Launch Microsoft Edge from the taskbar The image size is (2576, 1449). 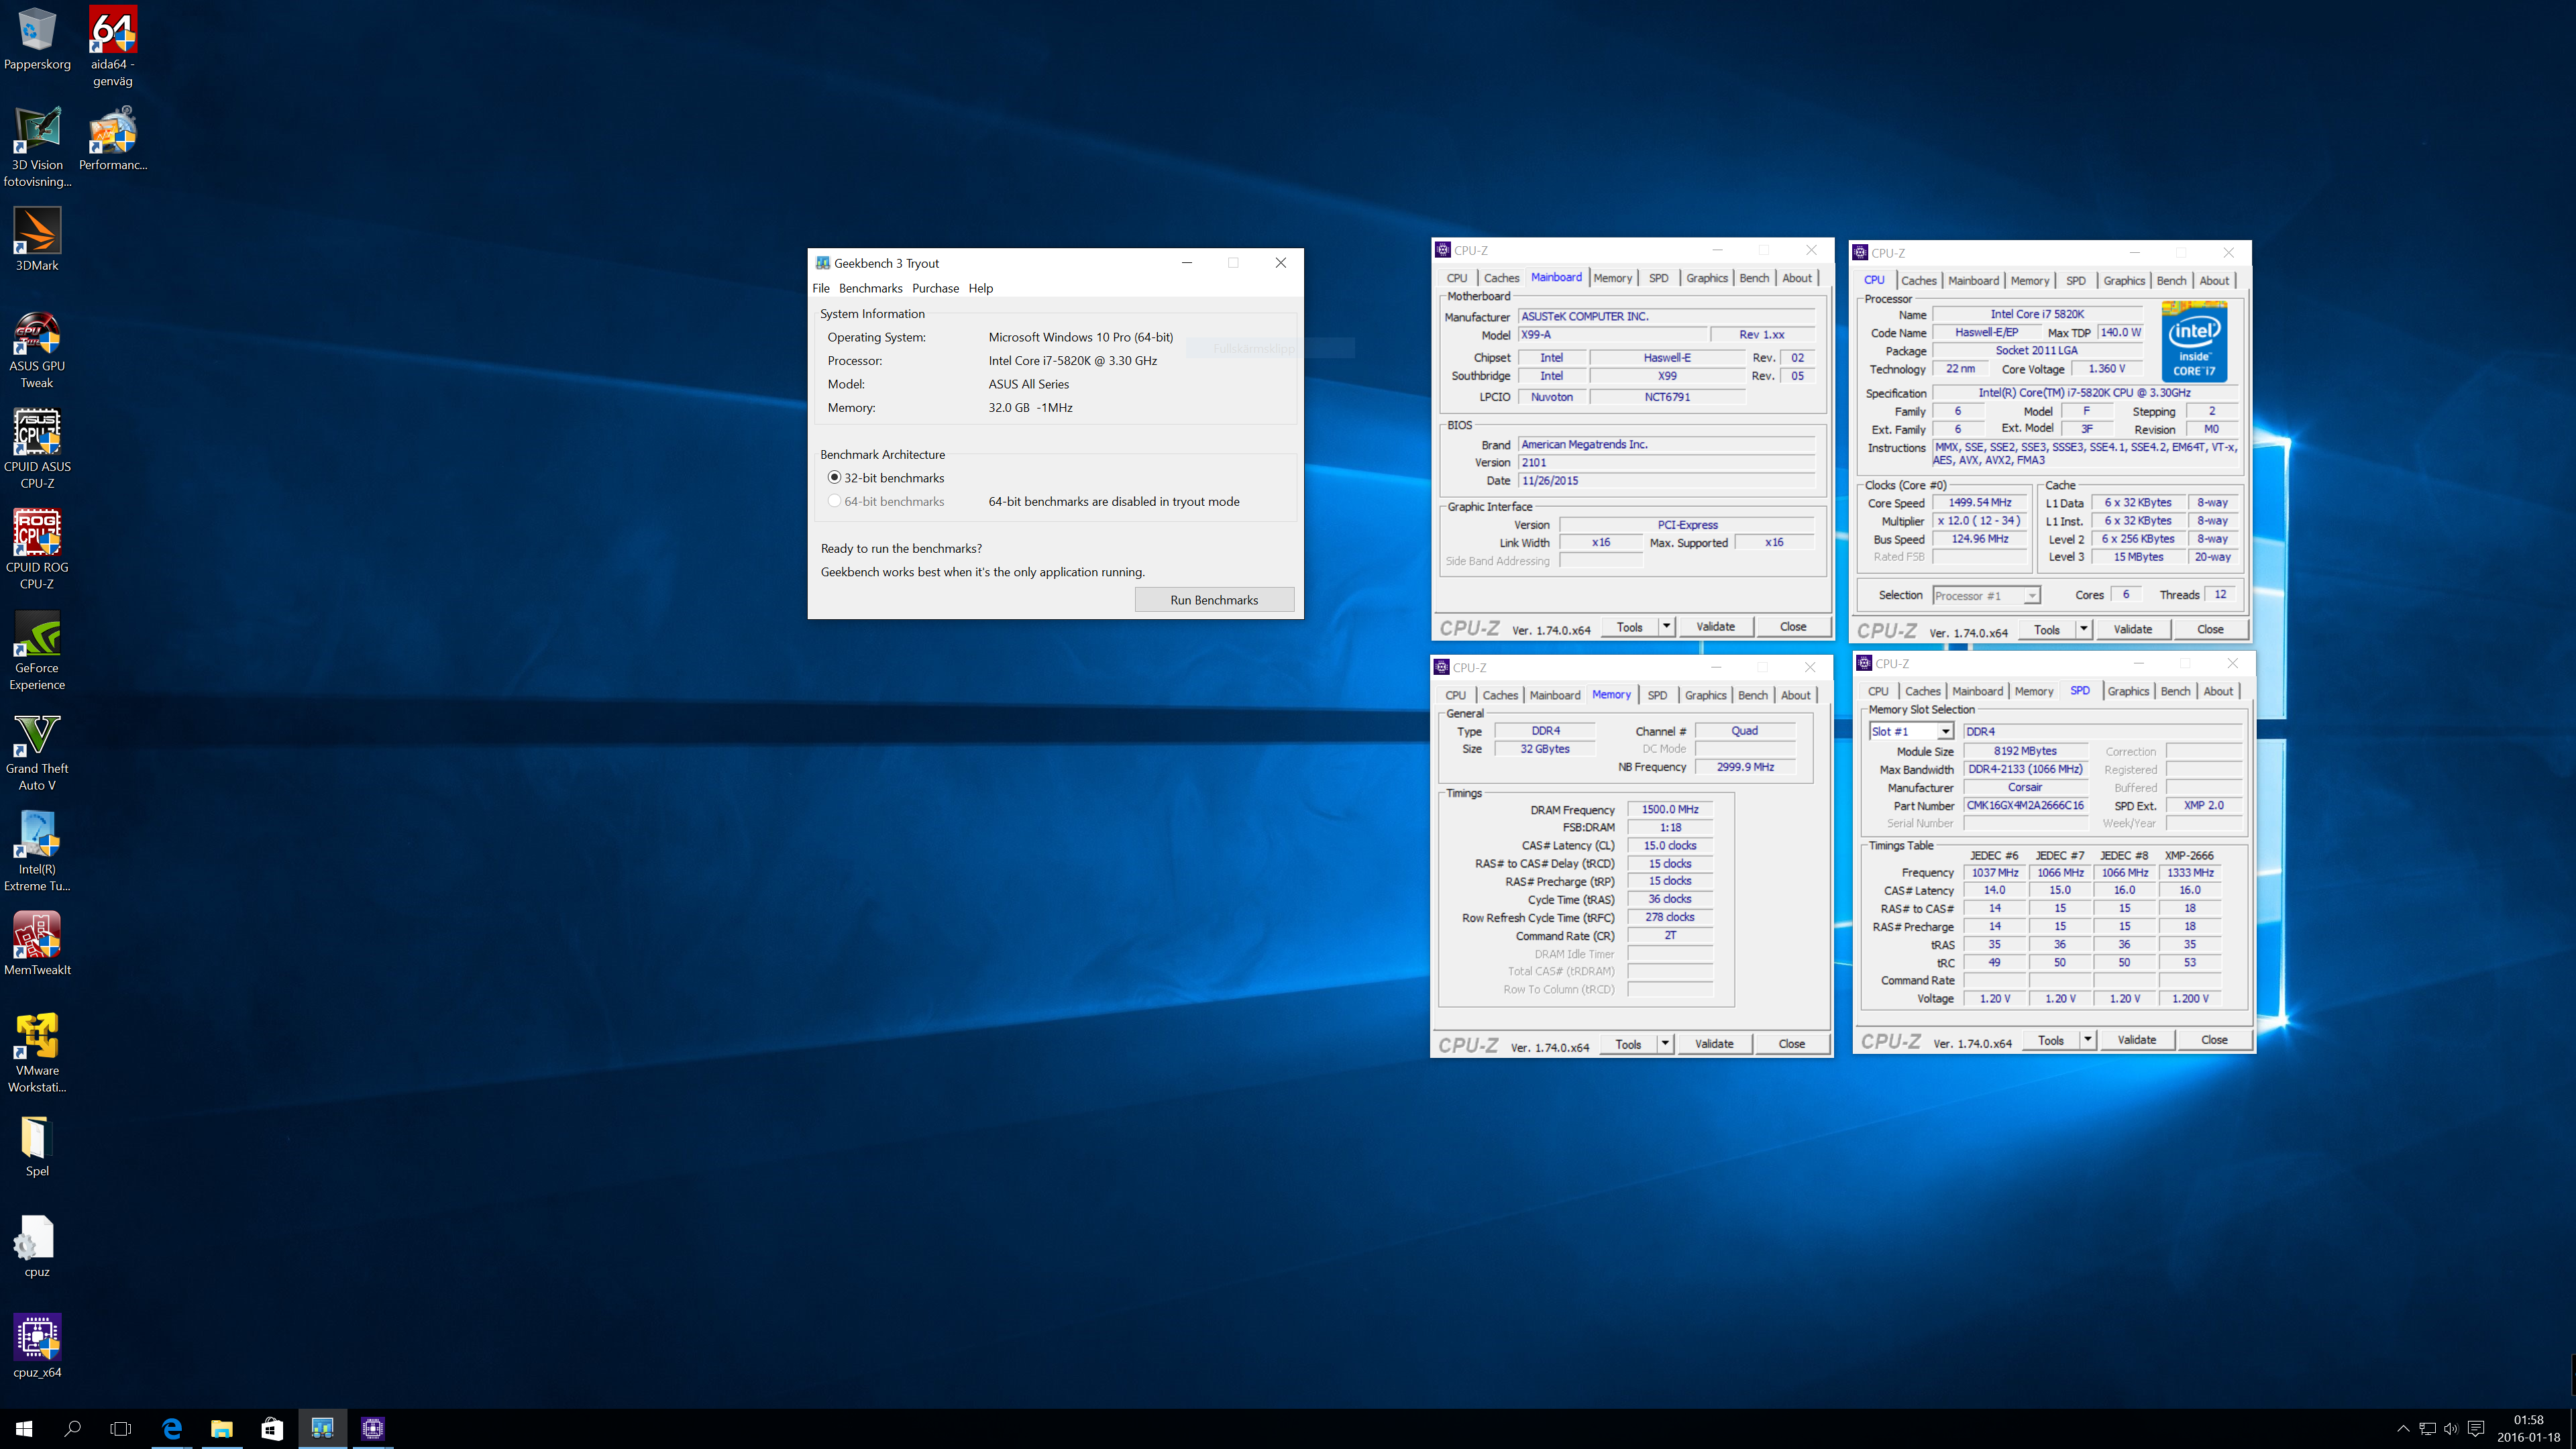click(172, 1428)
